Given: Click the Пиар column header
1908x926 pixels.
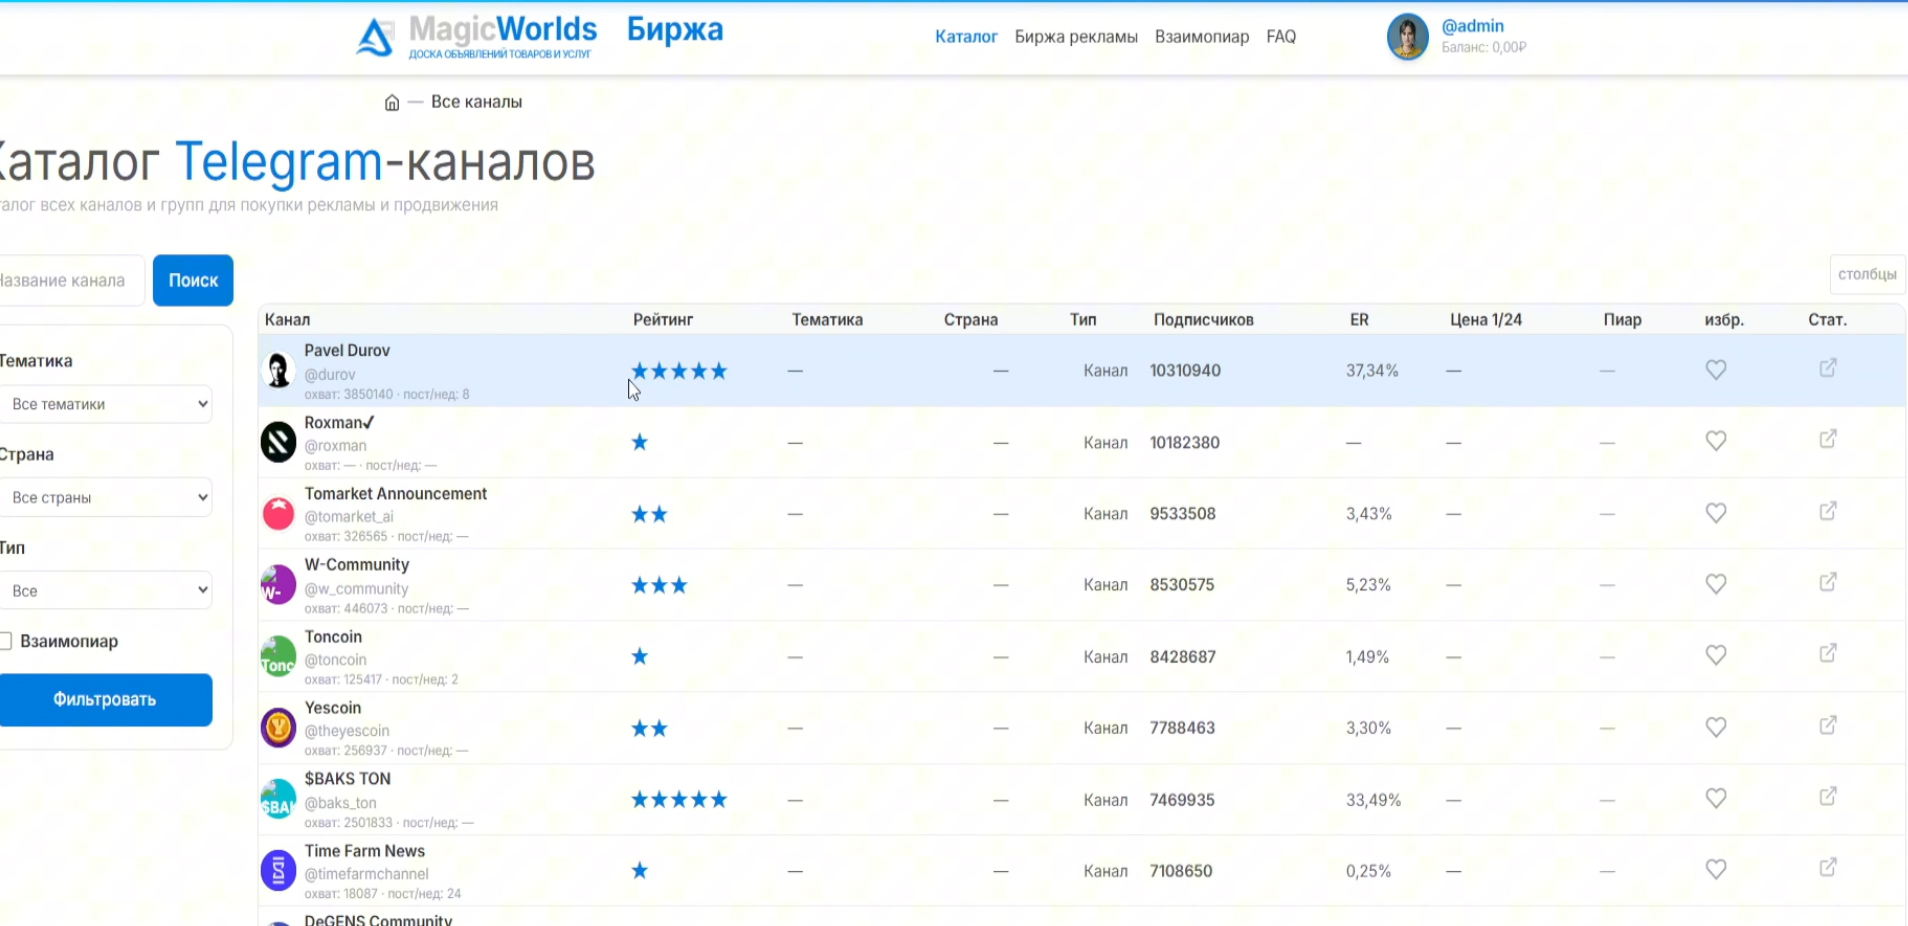Looking at the screenshot, I should tap(1622, 320).
